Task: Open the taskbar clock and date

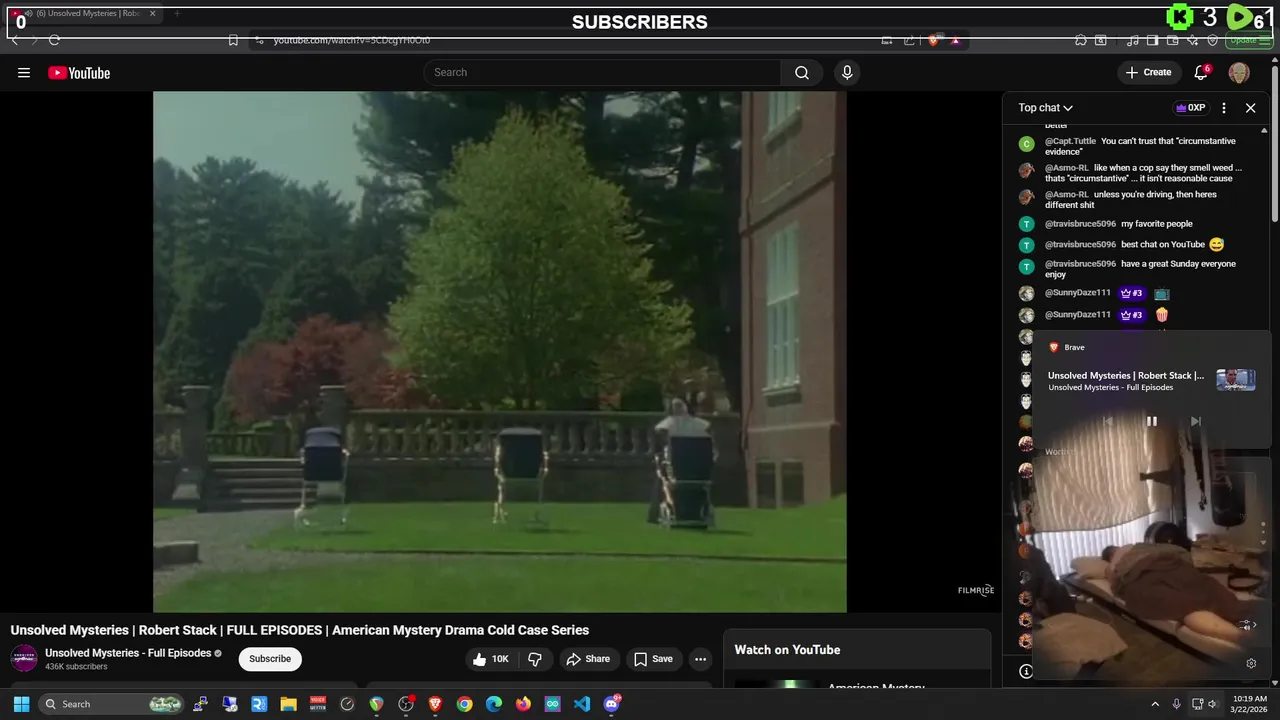Action: click(x=1249, y=704)
